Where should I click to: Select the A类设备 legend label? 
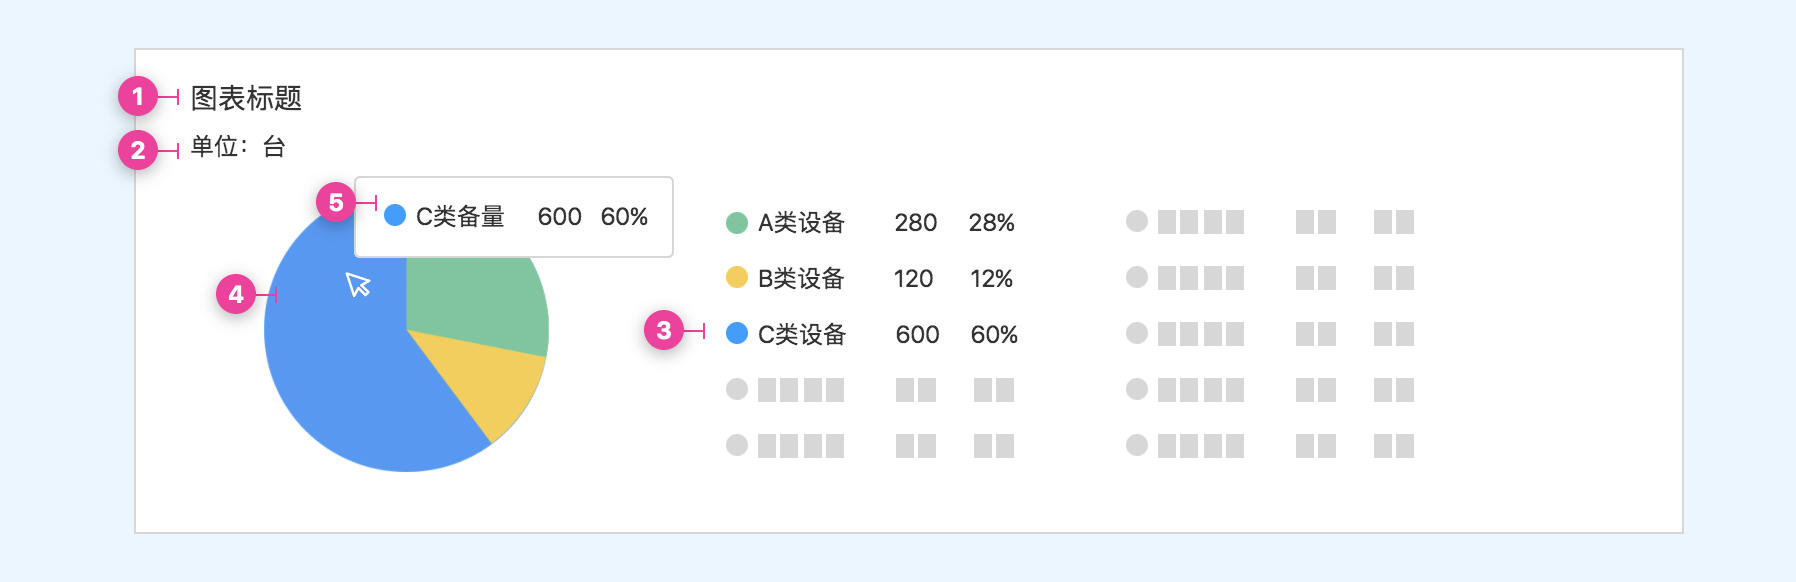(x=801, y=223)
